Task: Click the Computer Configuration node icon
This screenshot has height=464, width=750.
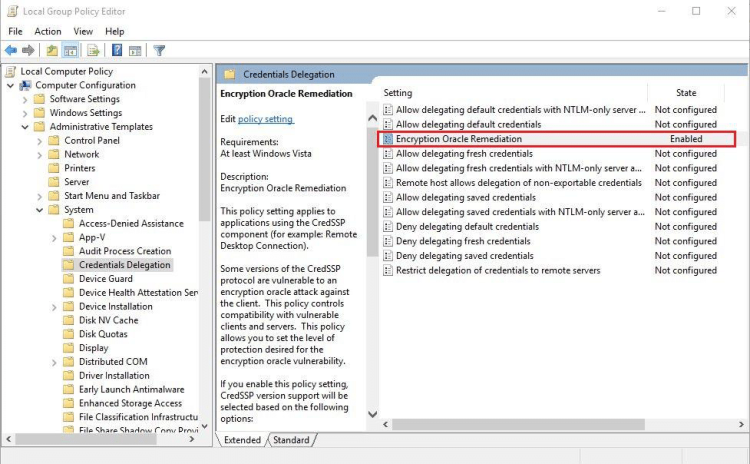Action: point(25,85)
